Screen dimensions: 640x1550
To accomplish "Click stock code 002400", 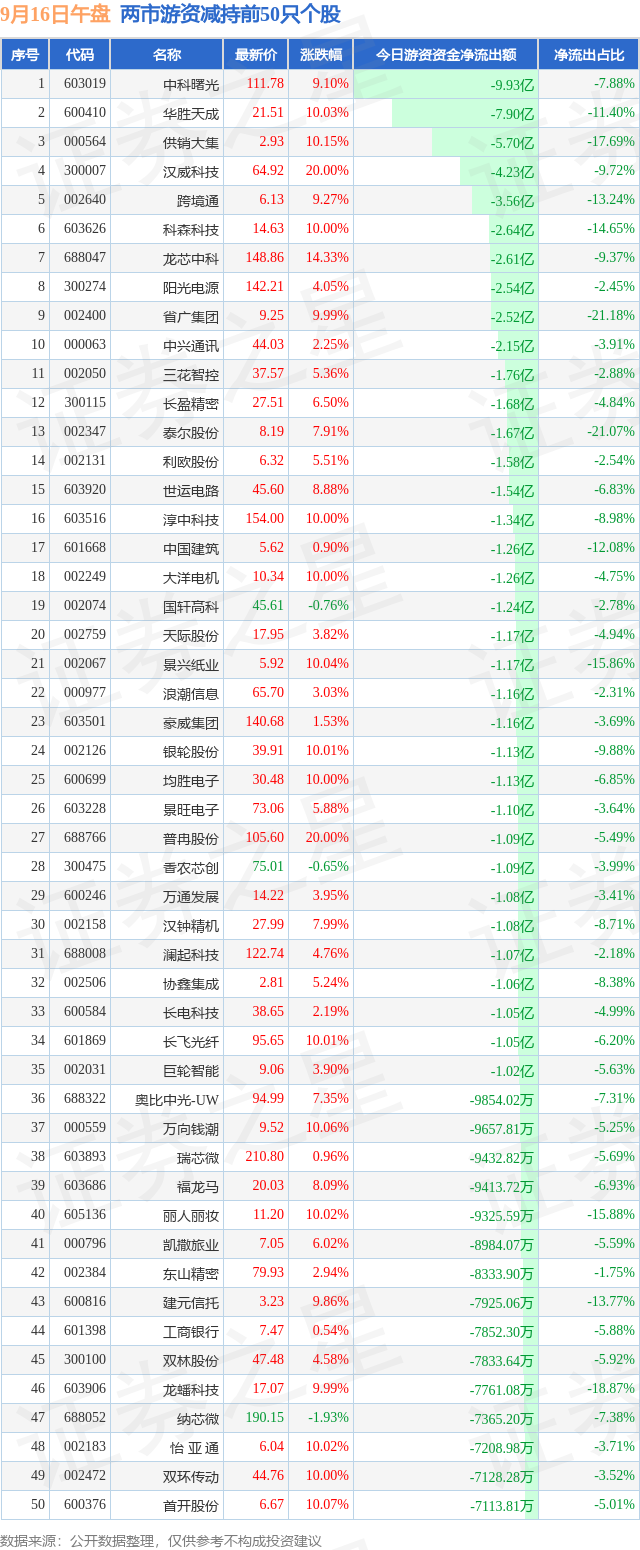I will coord(85,316).
